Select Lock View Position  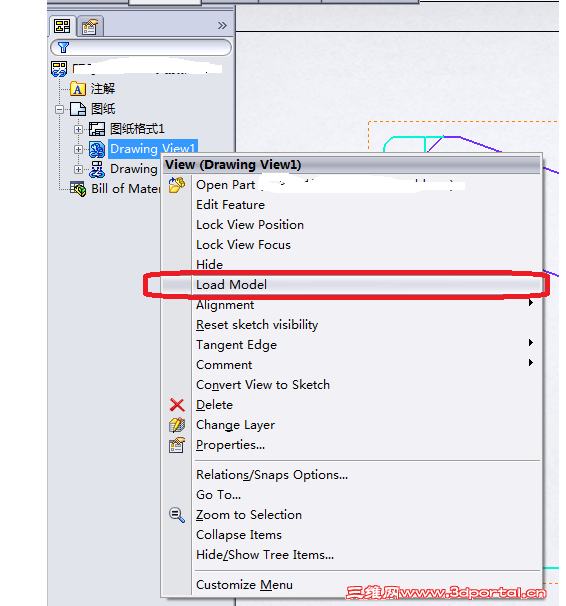pos(250,225)
